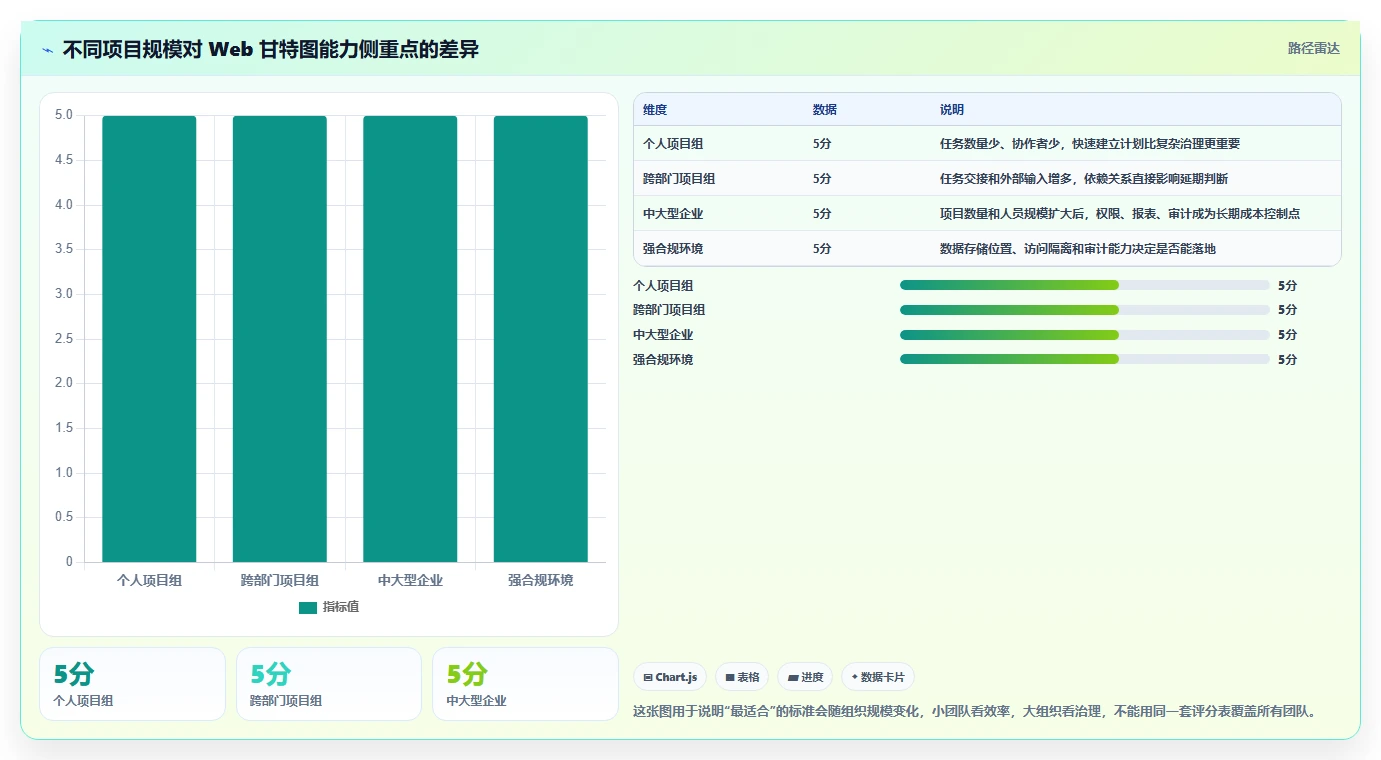
Task: Click the 2.5 tick on the y-axis
Action: [x=63, y=339]
